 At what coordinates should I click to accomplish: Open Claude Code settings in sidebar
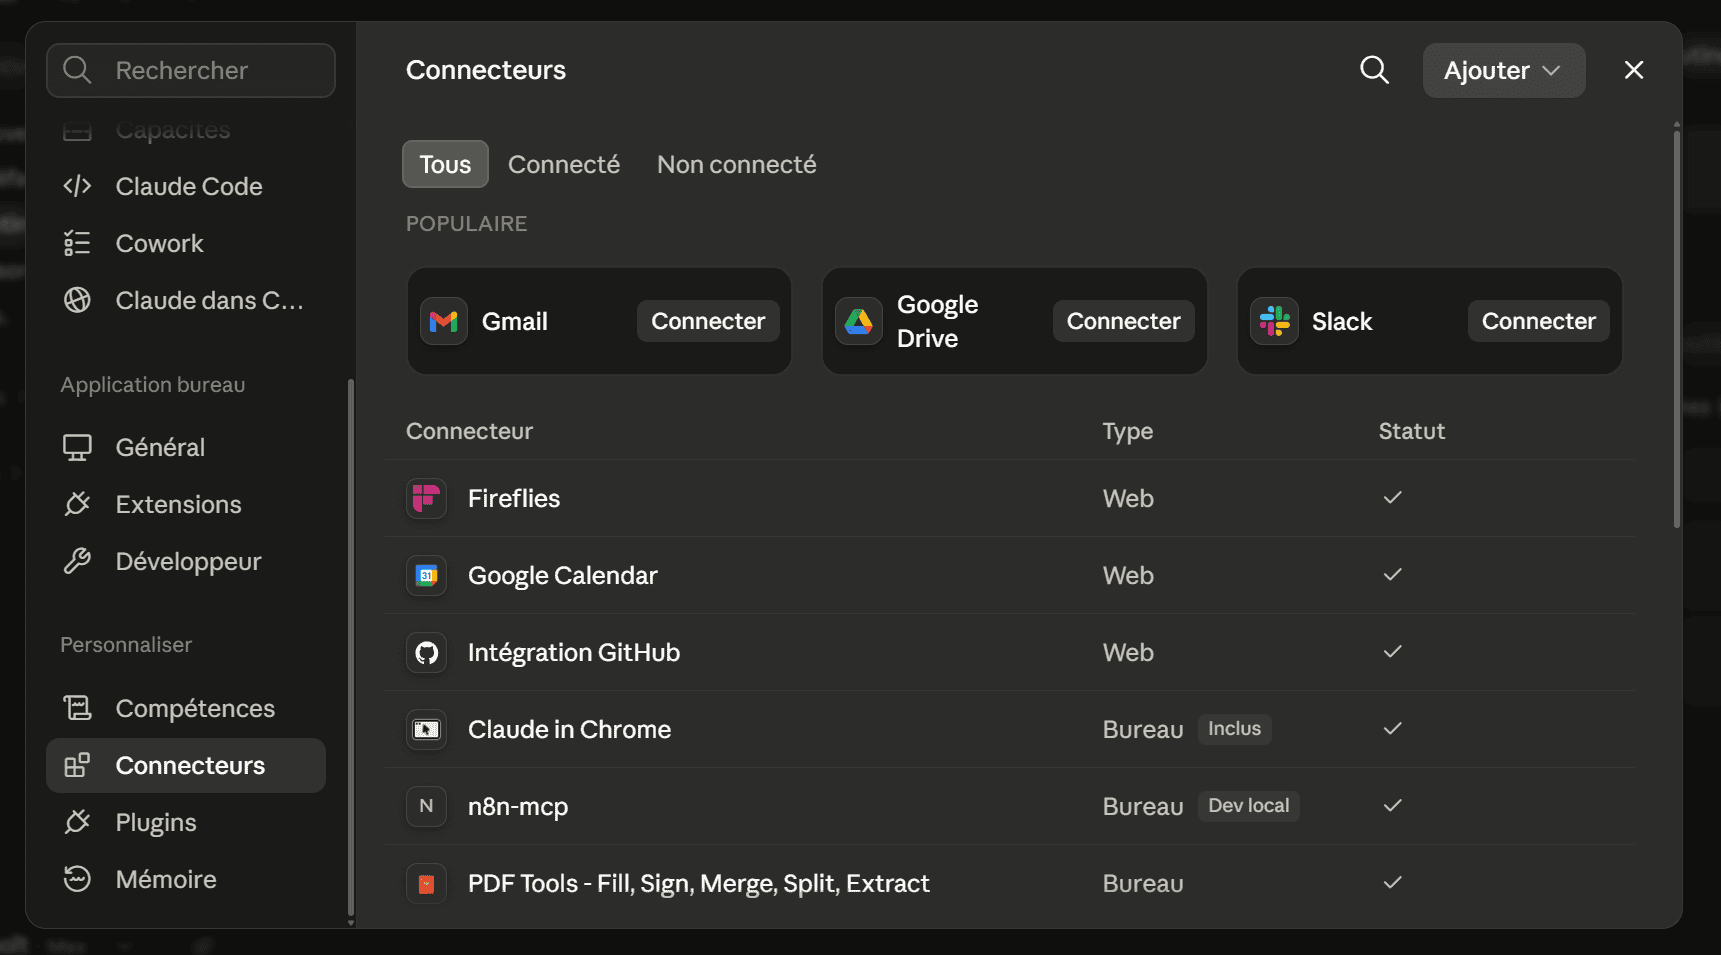pyautogui.click(x=186, y=186)
